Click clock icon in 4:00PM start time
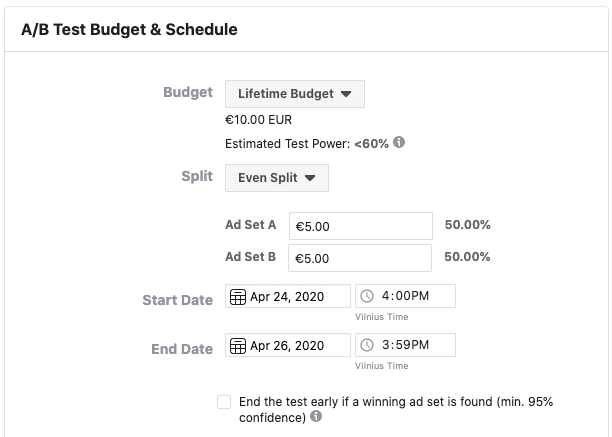Screen dimensions: 612x437 click(367, 297)
